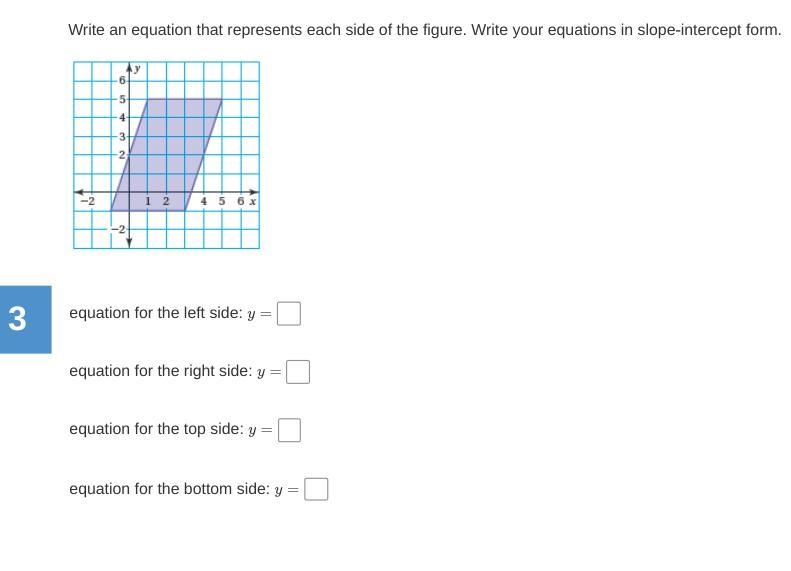Image resolution: width=791 pixels, height=571 pixels.
Task: Click the 3 tick label on y-axis
Action: click(122, 136)
